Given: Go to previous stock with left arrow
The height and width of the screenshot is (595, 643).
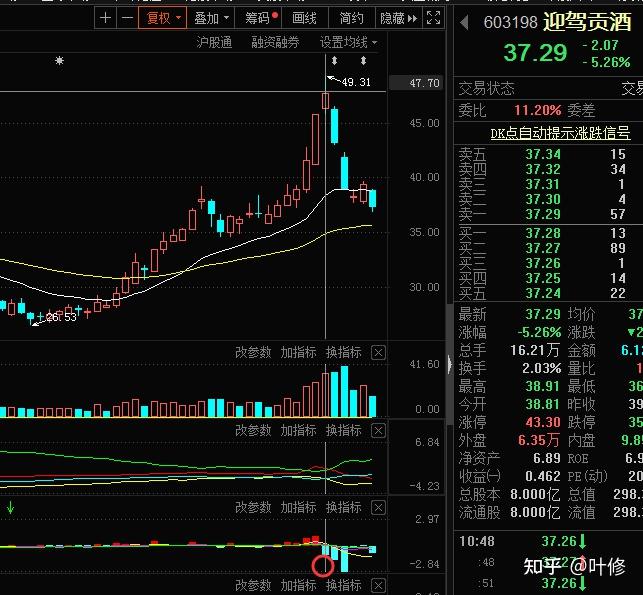Looking at the screenshot, I should click(x=464, y=23).
